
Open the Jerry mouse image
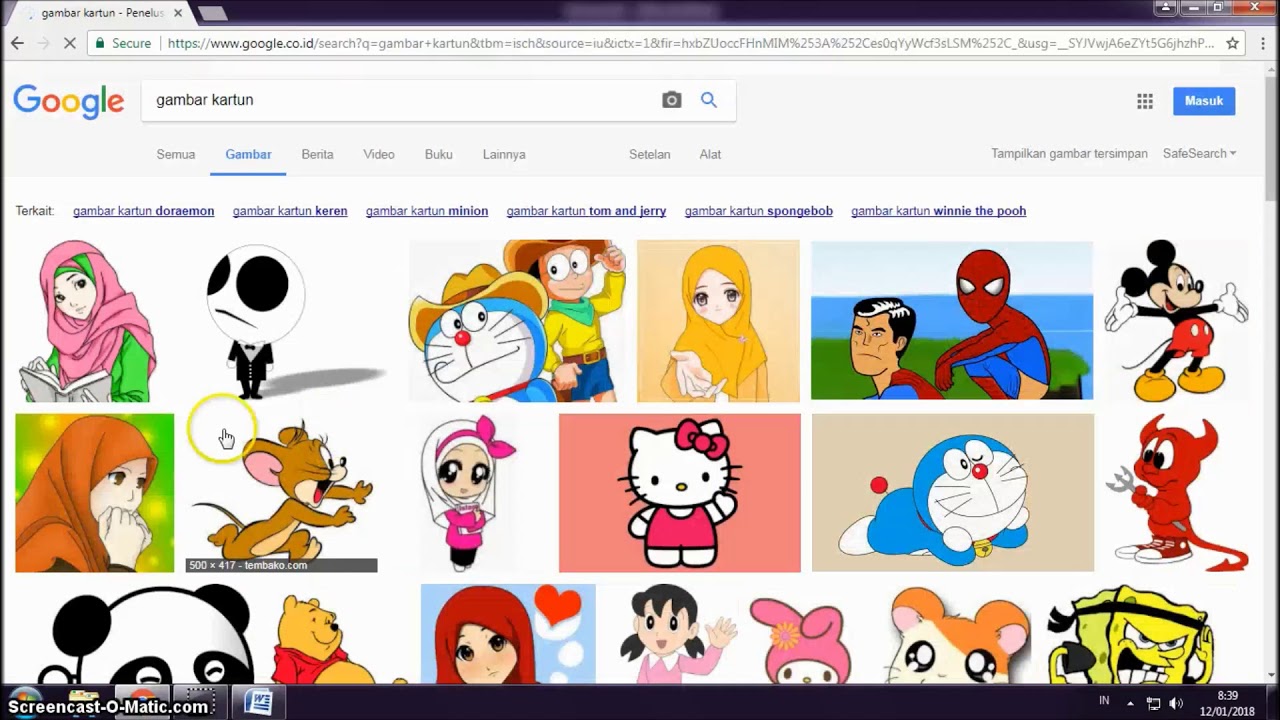282,493
